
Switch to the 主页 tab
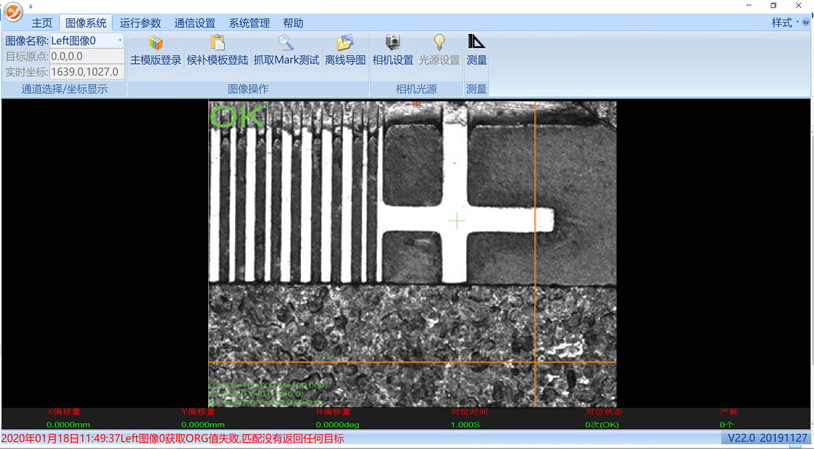click(x=42, y=23)
